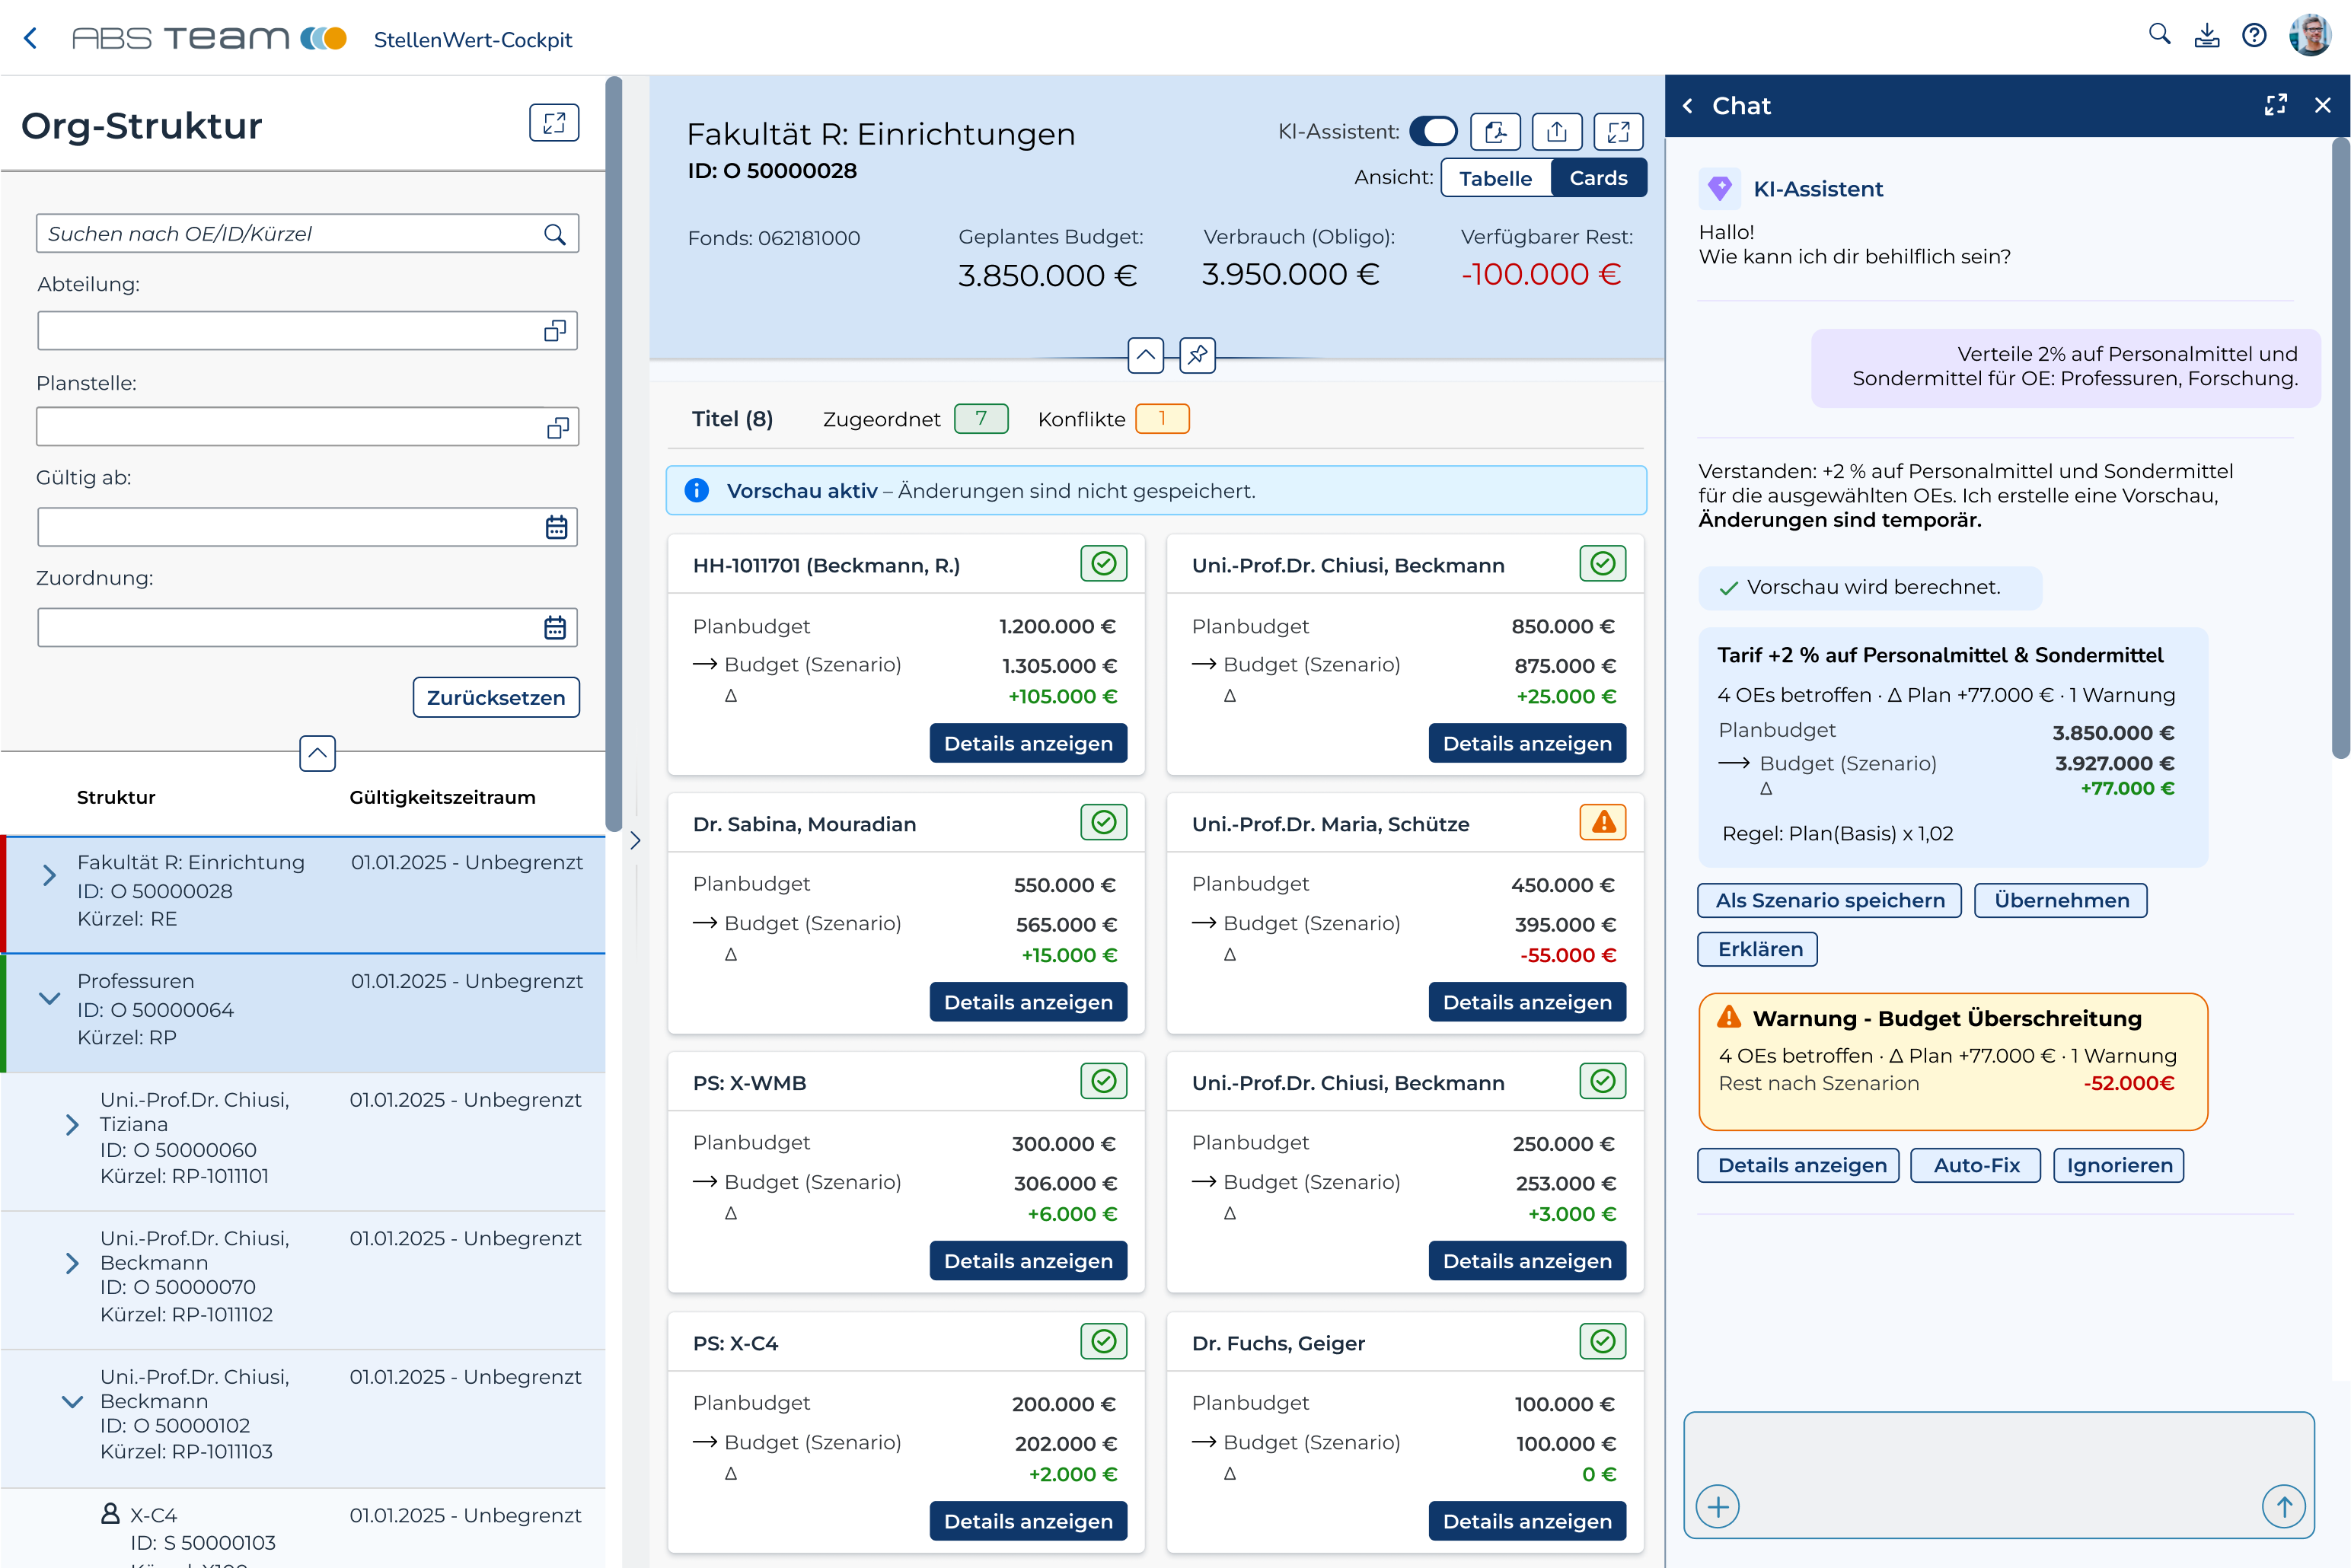Click the Suchen nach OE/ID/Kürzel search field
Viewport: 2351px width, 1568px height.
290,234
